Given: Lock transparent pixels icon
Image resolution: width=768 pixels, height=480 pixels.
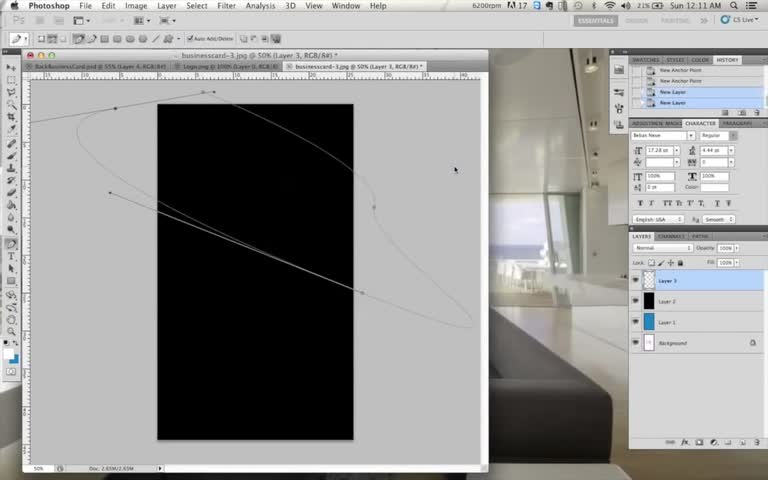Looking at the screenshot, I should click(x=651, y=263).
